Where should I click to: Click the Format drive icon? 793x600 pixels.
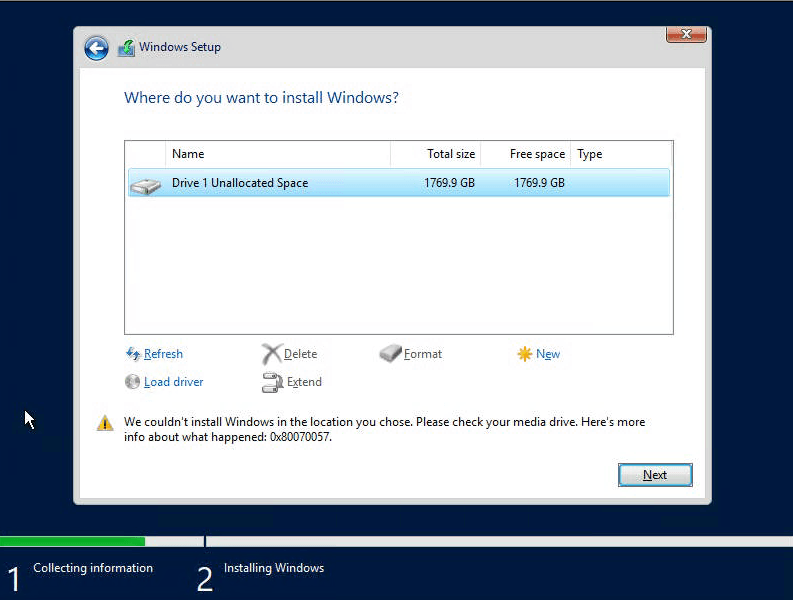click(390, 354)
